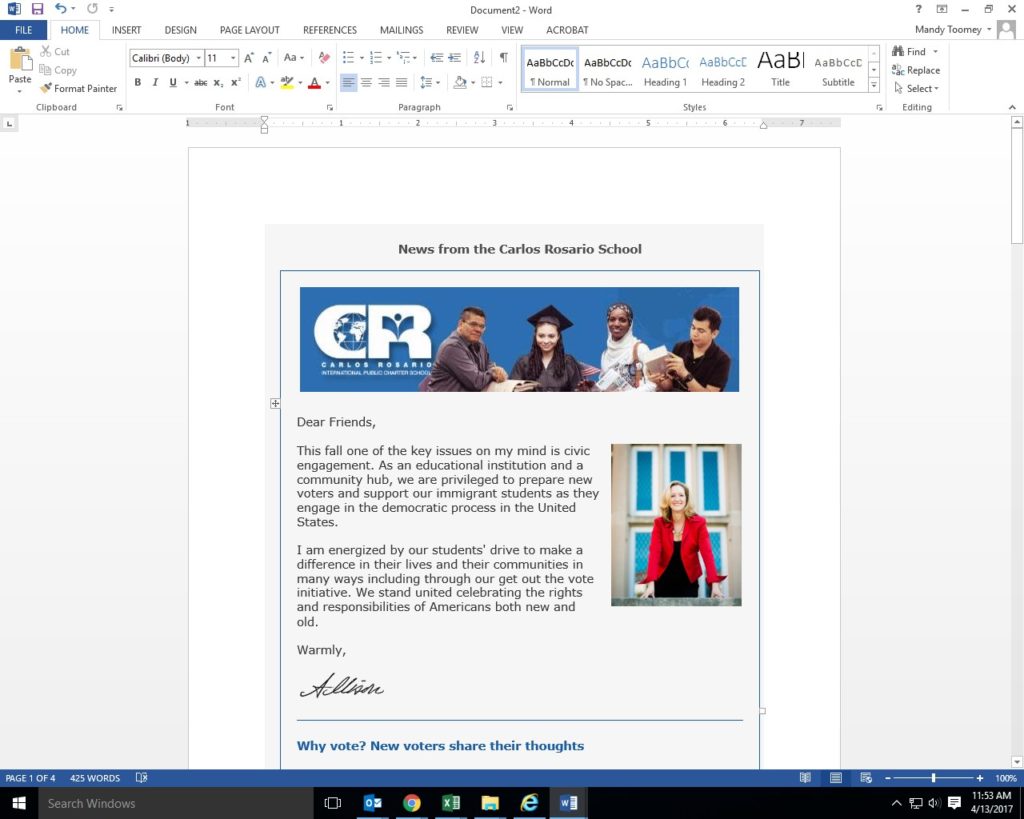This screenshot has height=819, width=1024.
Task: Cut the selected content
Action: click(x=55, y=52)
